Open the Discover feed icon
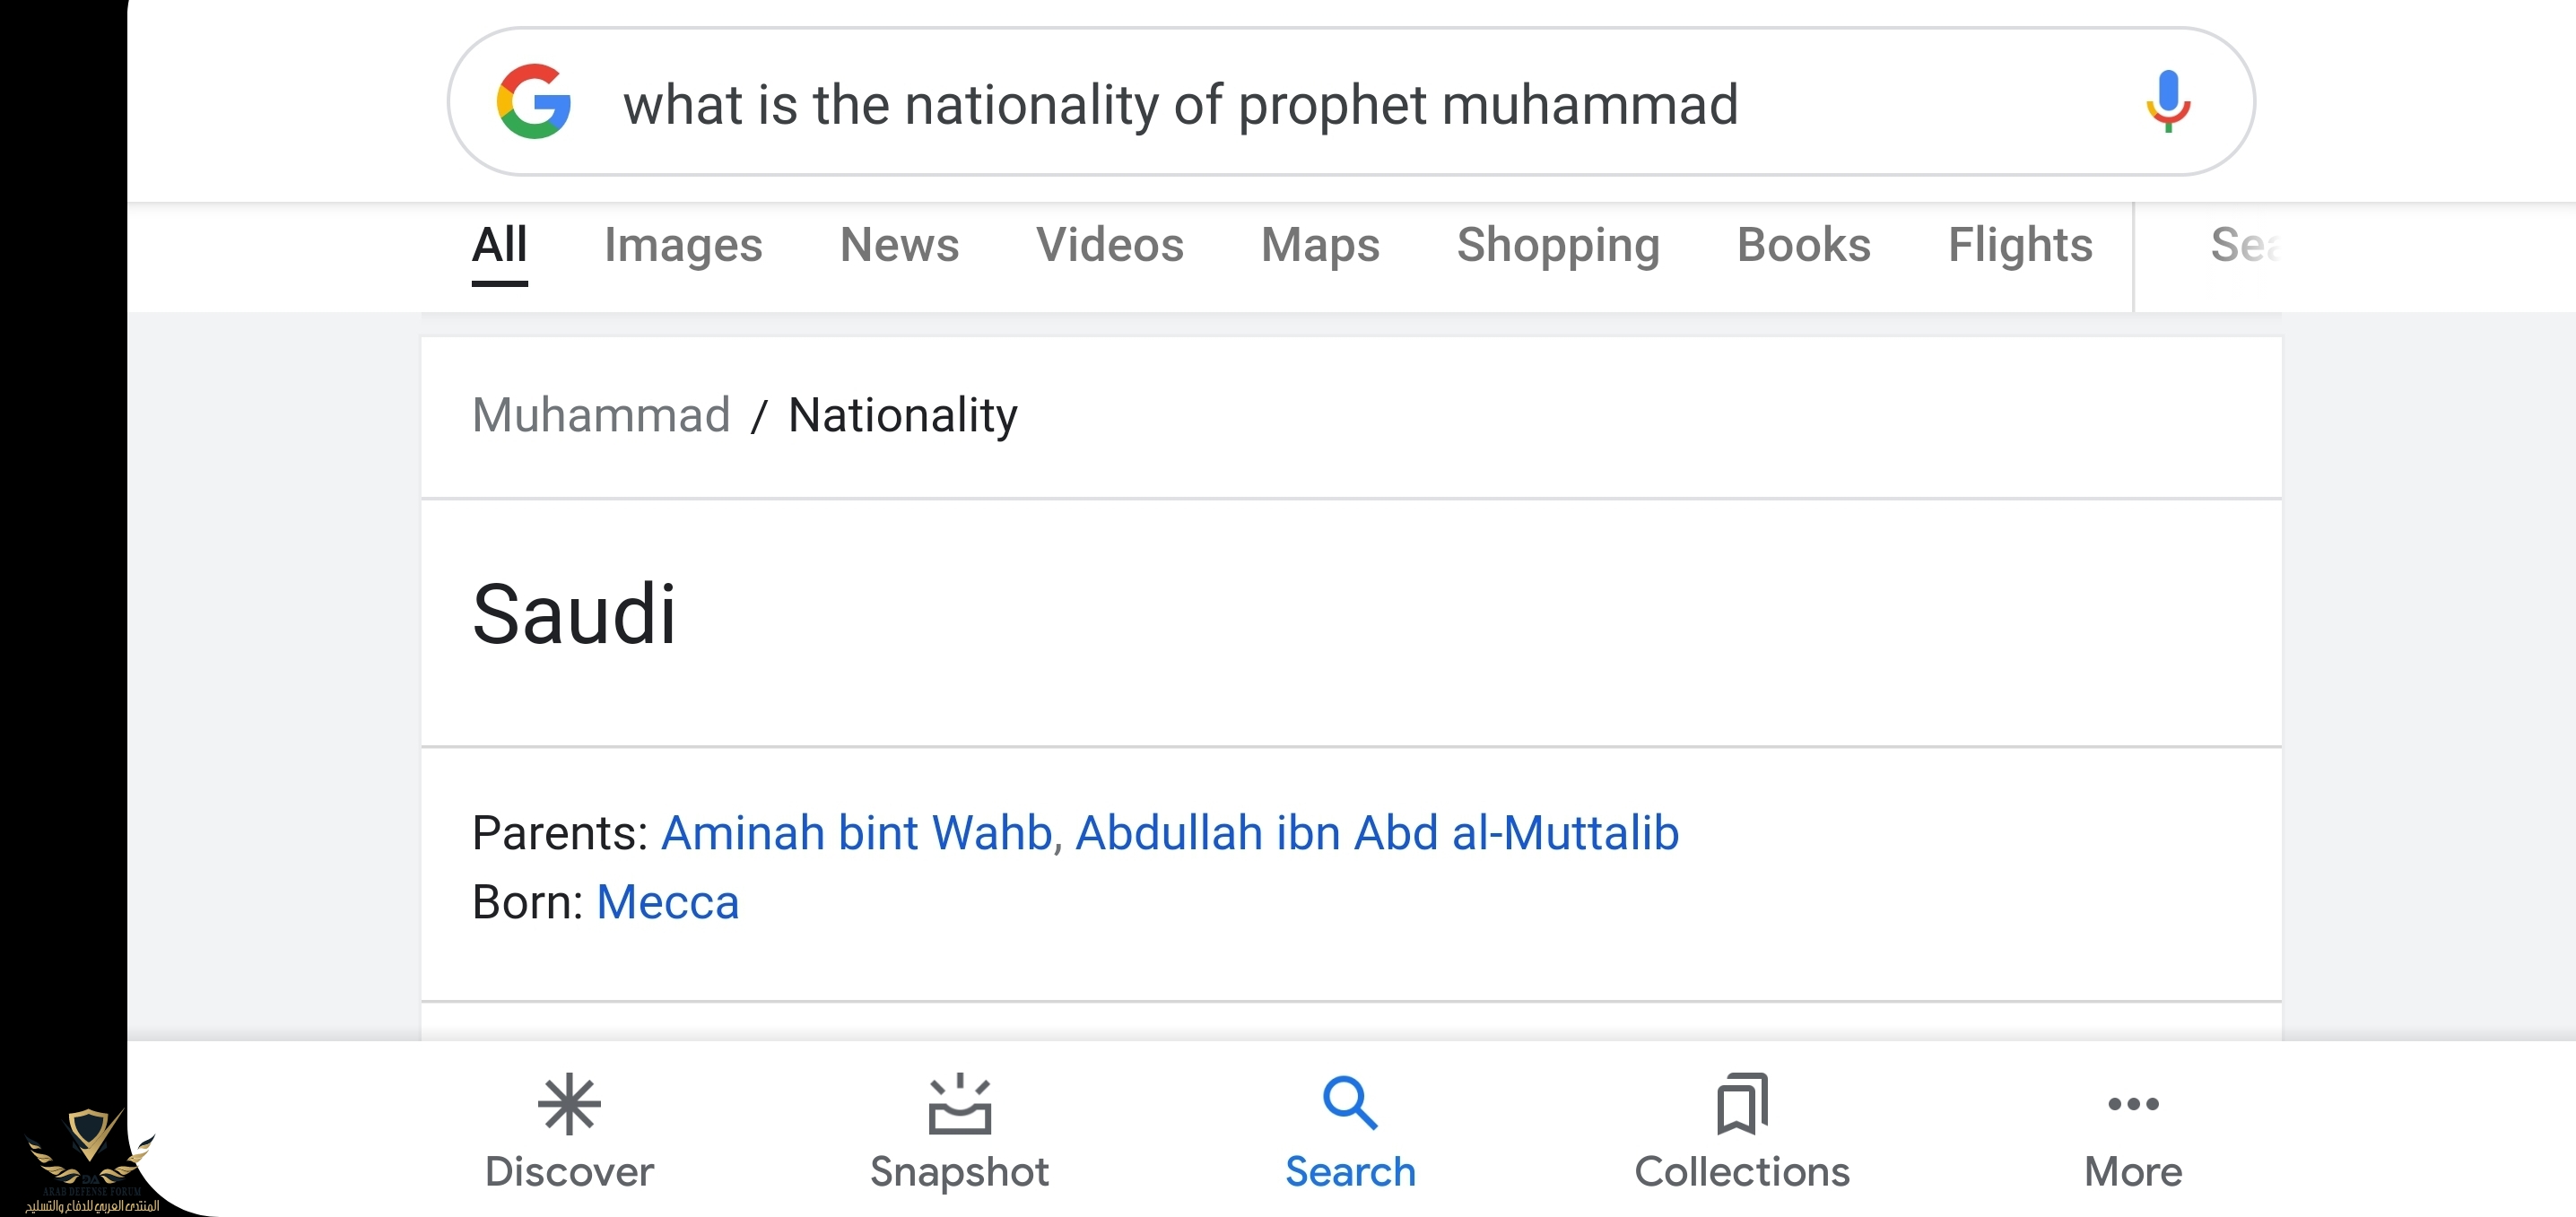Image resolution: width=2576 pixels, height=1217 pixels. tap(569, 1105)
